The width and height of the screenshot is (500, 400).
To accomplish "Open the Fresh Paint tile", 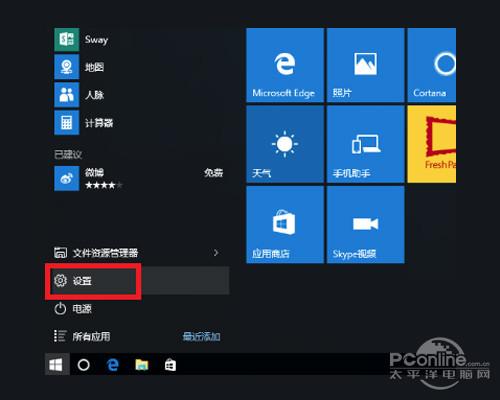I will (x=432, y=144).
